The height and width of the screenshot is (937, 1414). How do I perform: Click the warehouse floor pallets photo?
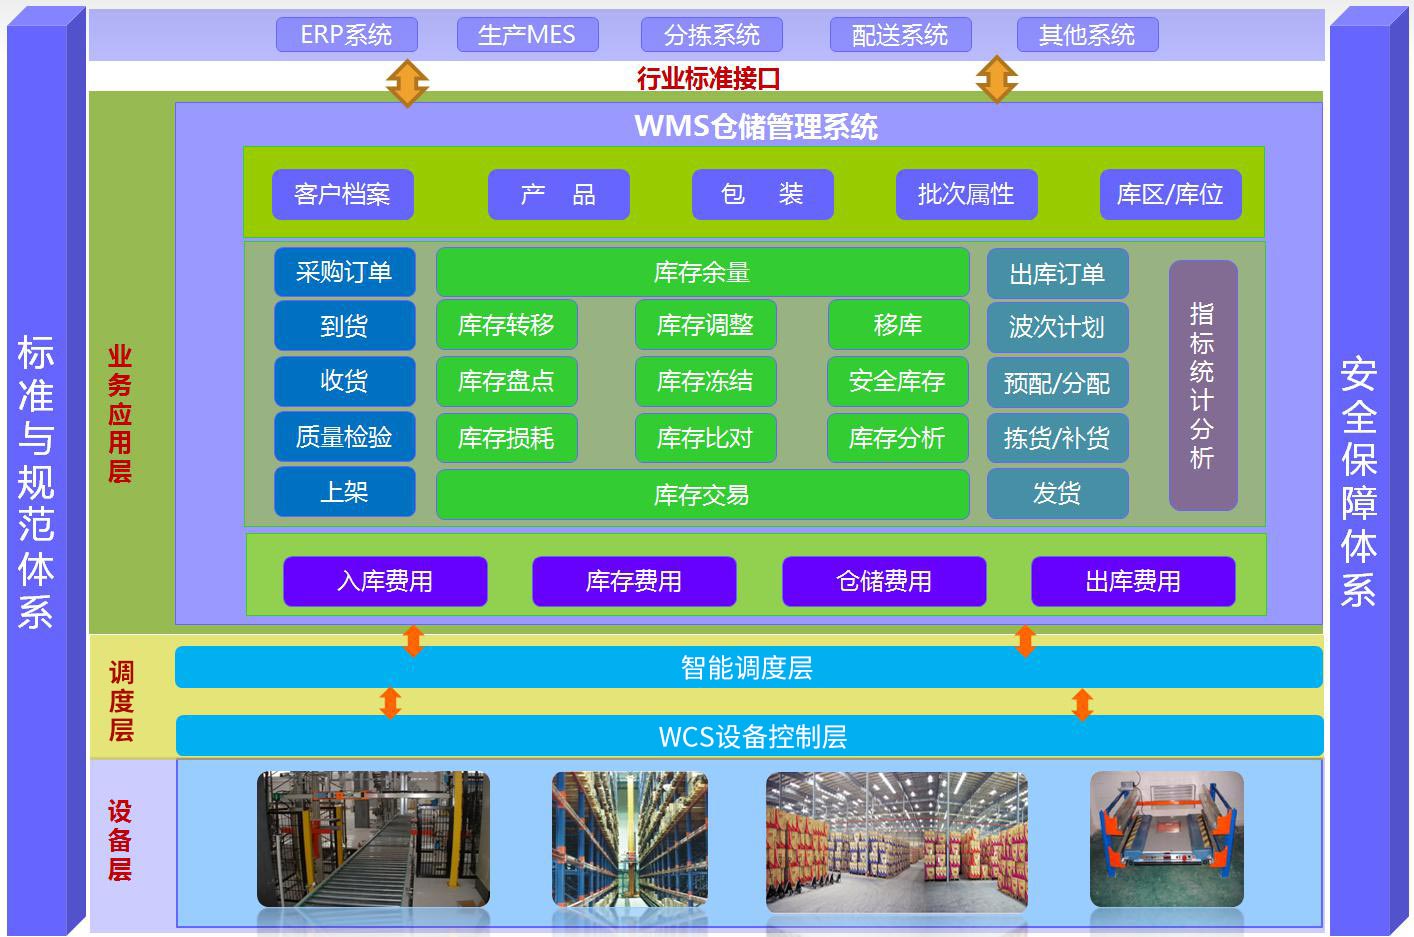(x=896, y=840)
